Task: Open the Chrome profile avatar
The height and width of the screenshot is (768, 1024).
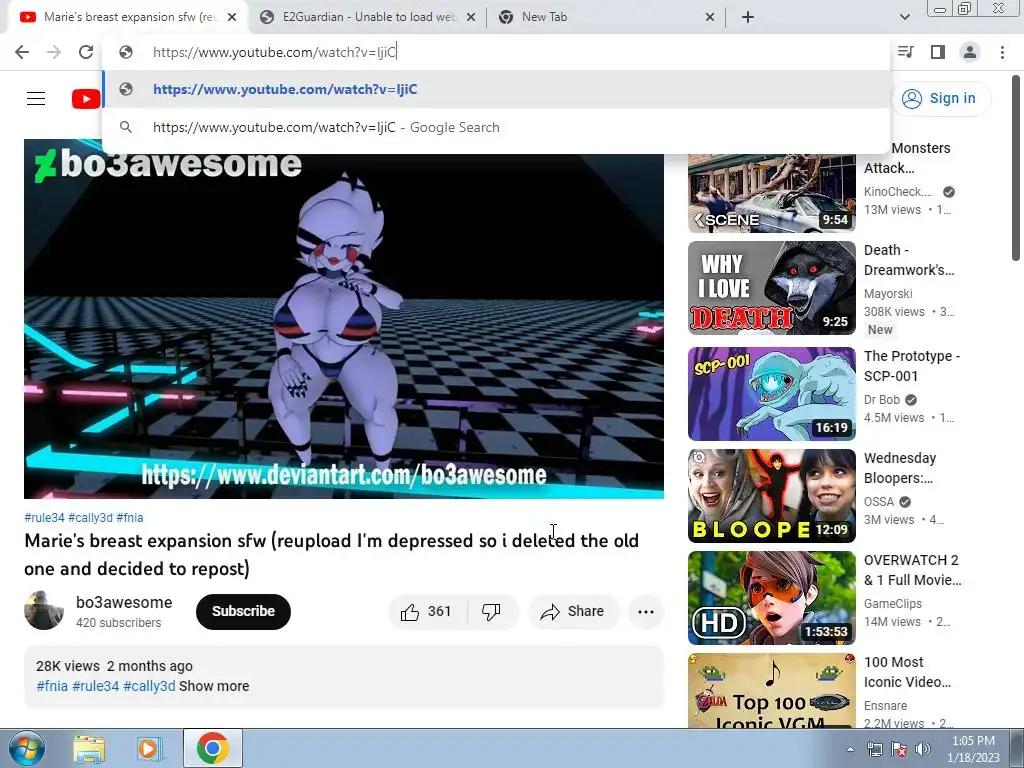Action: (x=970, y=52)
